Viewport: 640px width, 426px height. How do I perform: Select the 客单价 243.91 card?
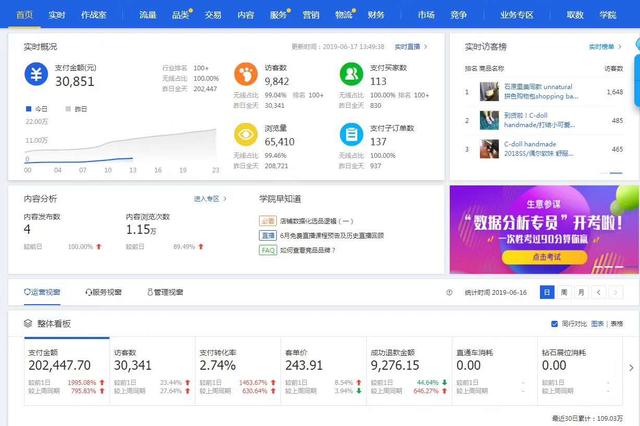[324, 371]
